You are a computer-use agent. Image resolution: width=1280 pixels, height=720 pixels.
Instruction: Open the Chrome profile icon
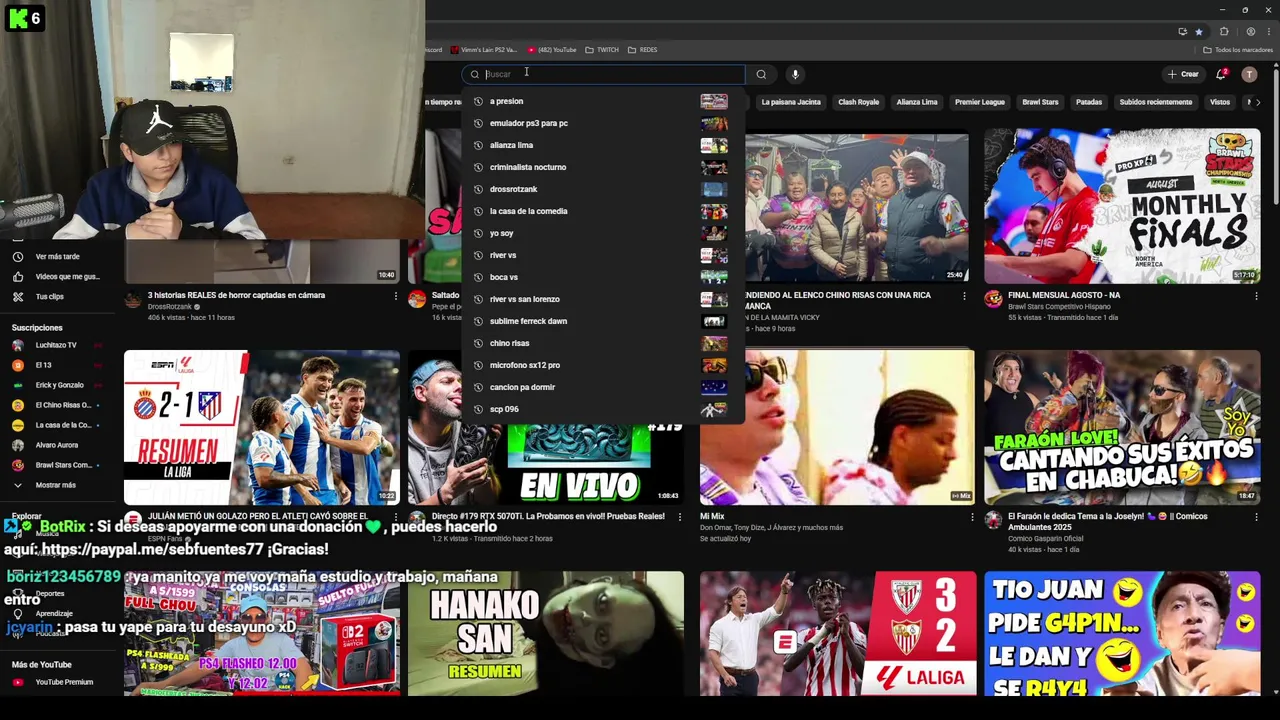click(1250, 31)
